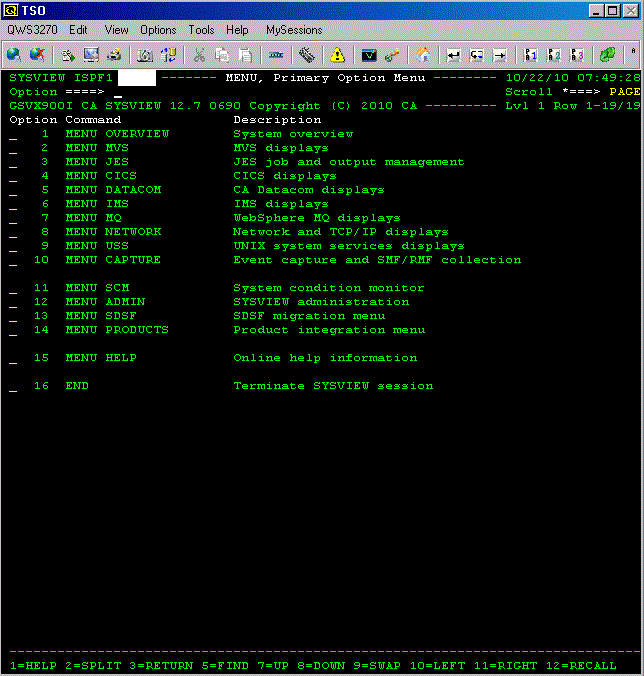The width and height of the screenshot is (644, 676).
Task: Click the PA3 key icon
Action: (577, 55)
